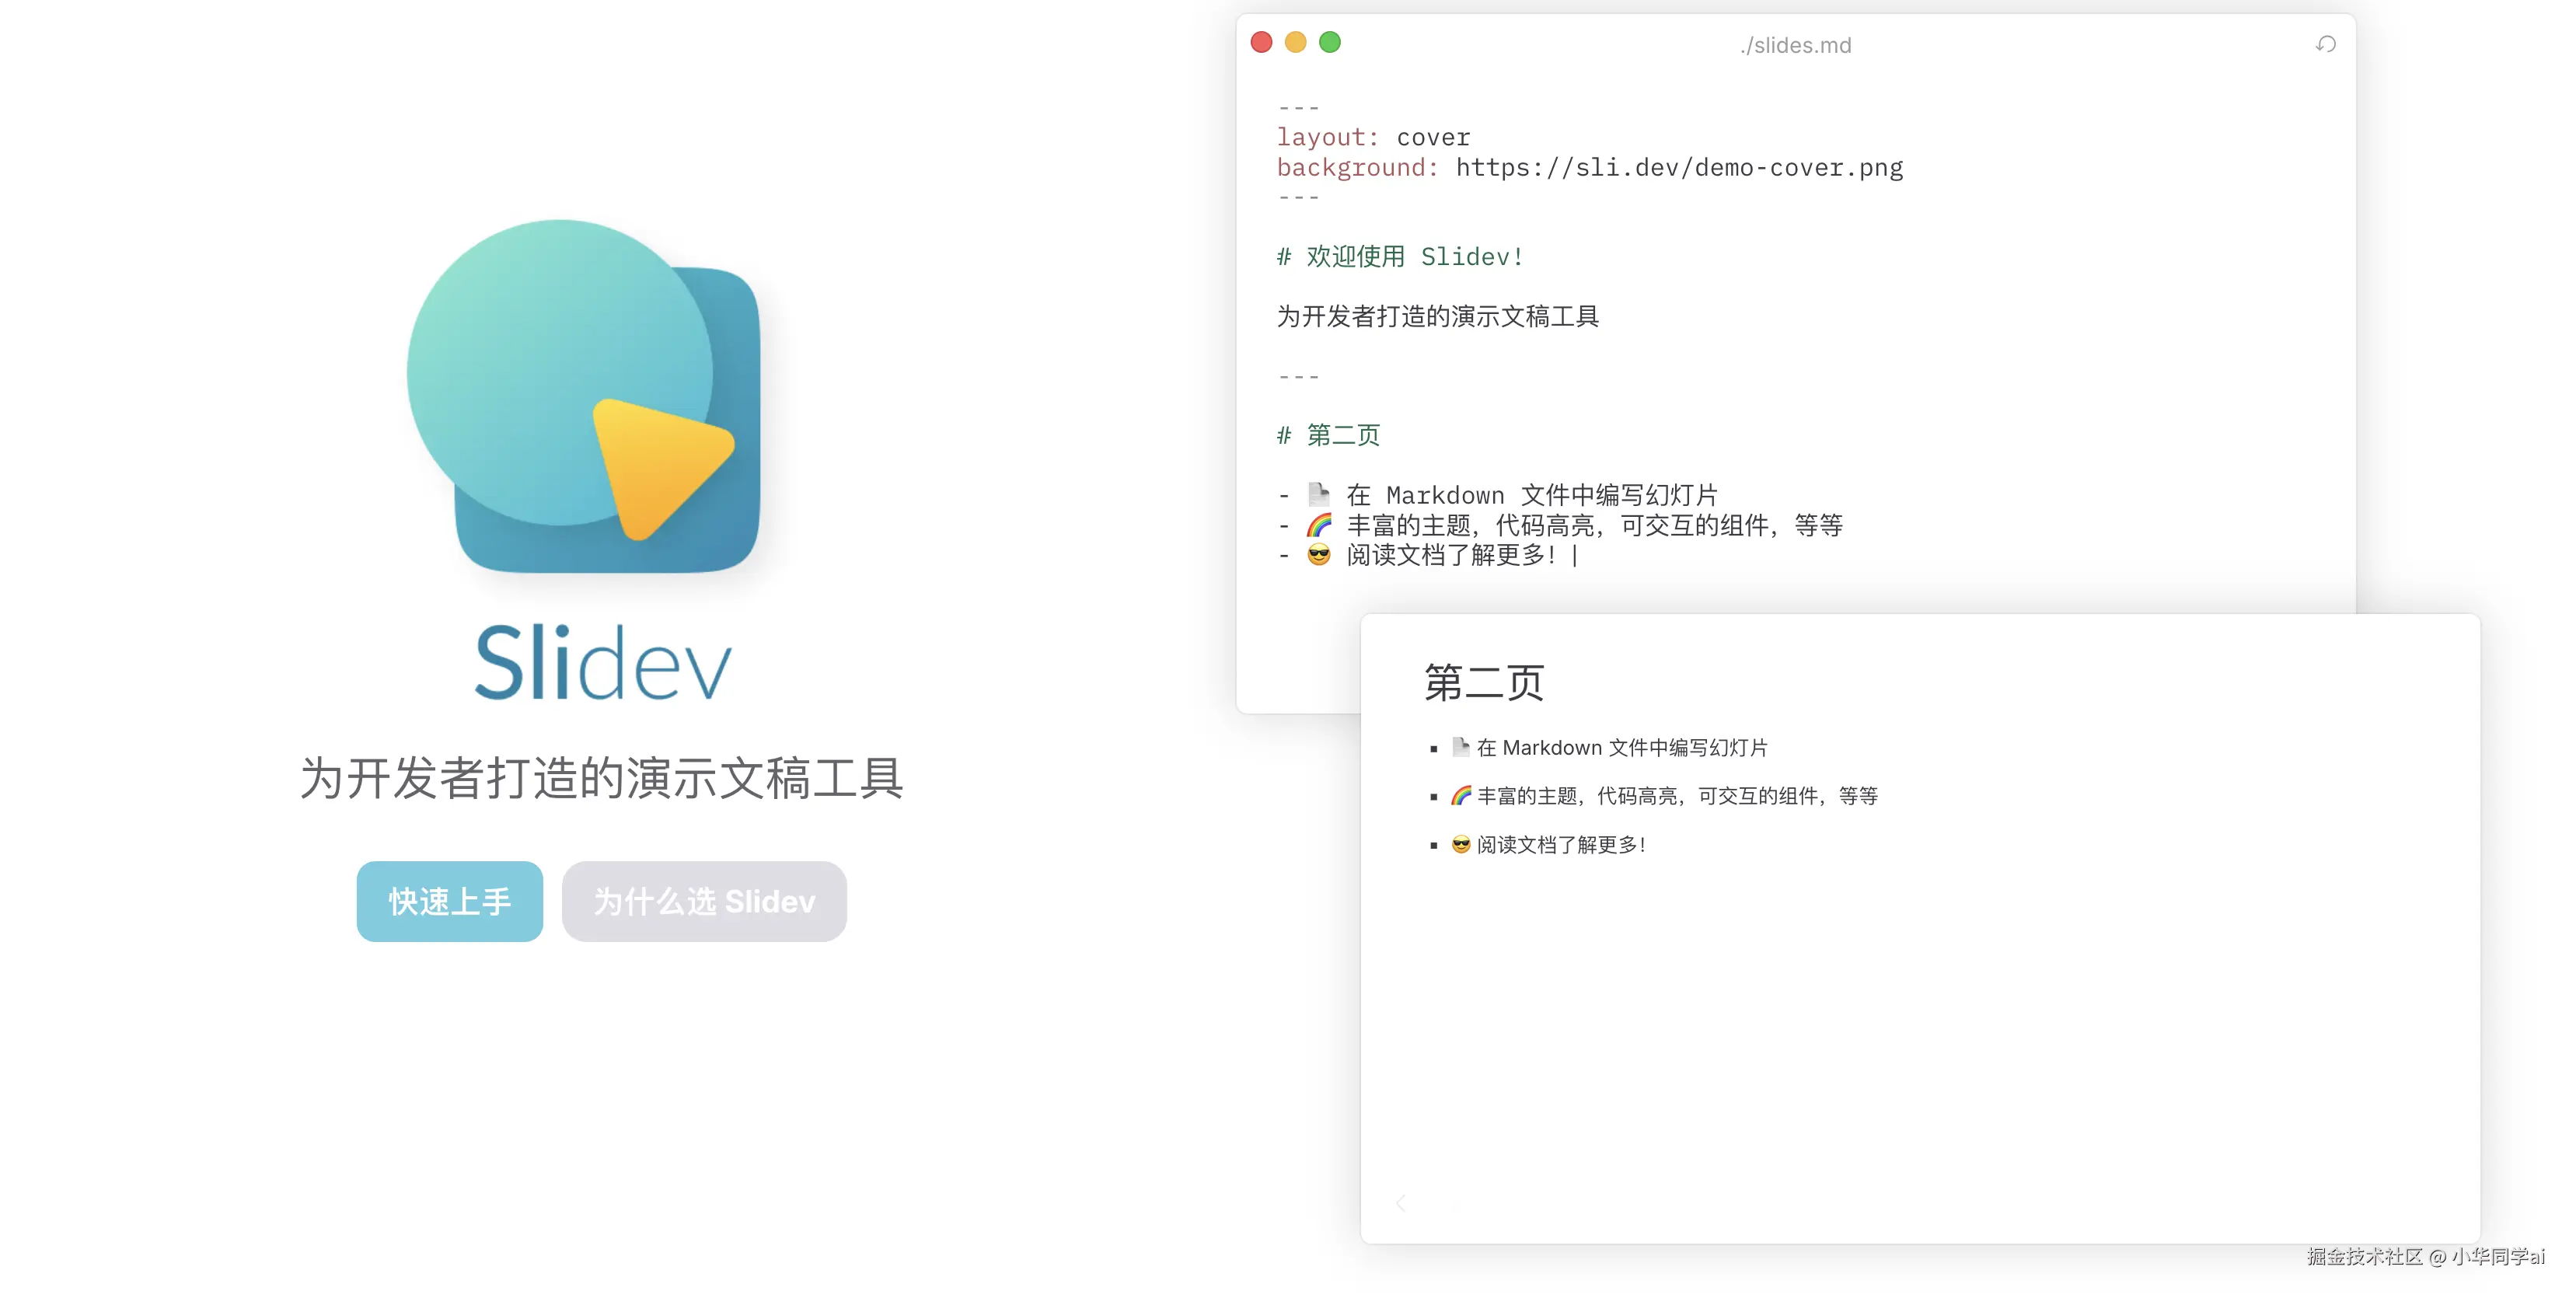Place cursor on '# 欢迎使用 Slidev!' line

click(1400, 257)
